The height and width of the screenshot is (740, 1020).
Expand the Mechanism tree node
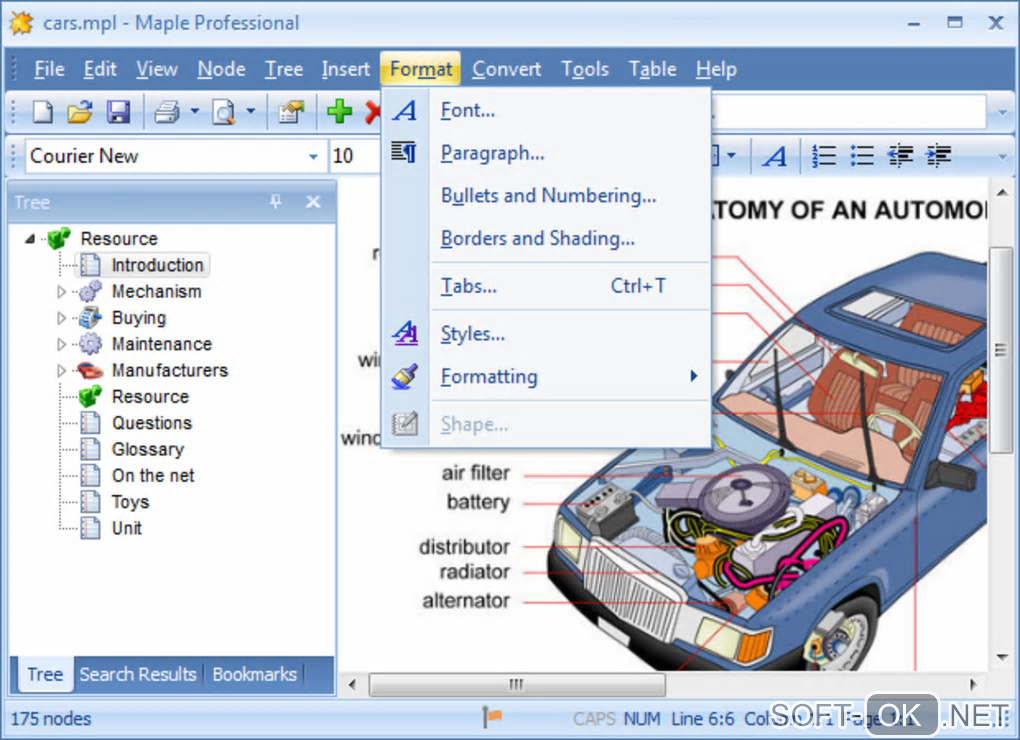(62, 291)
